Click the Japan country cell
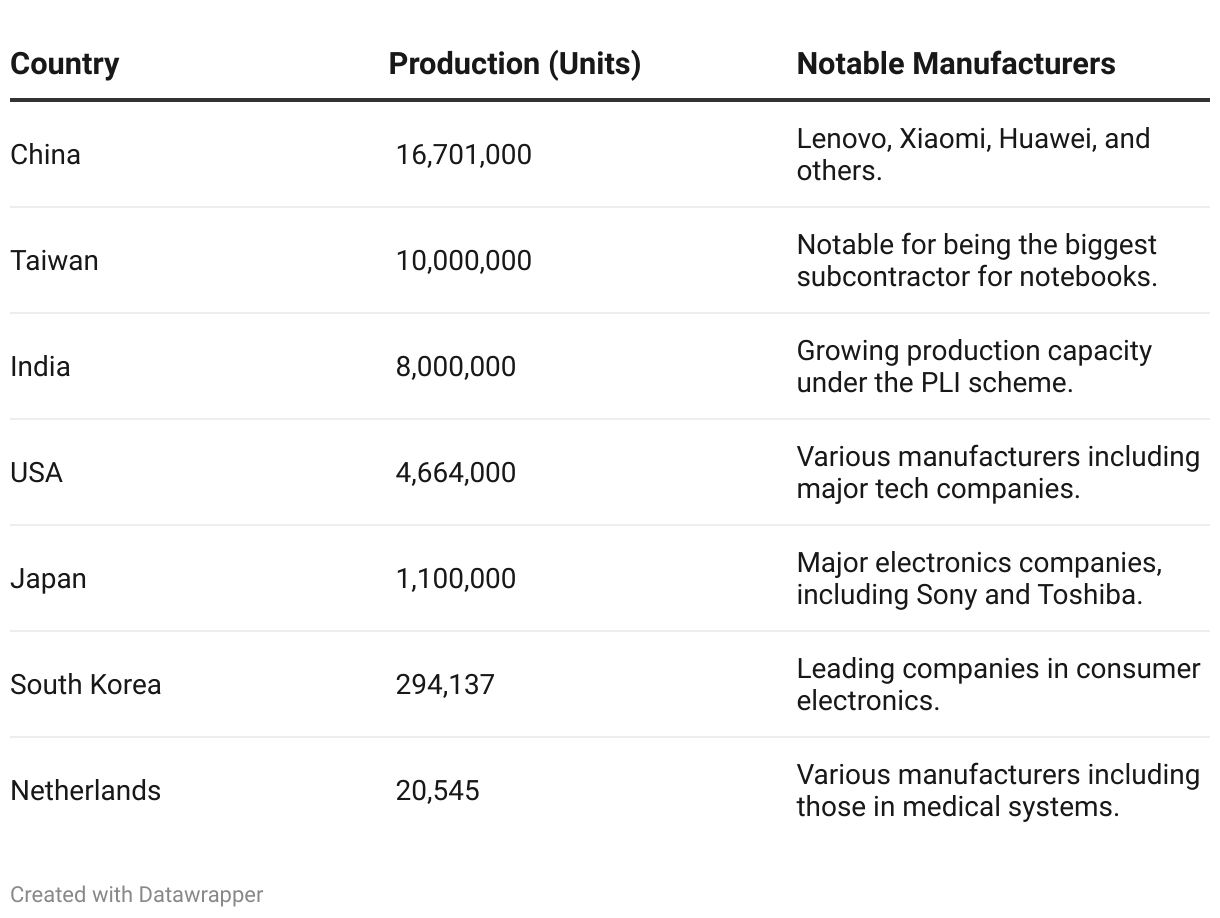This screenshot has width=1220, height=918. [48, 578]
